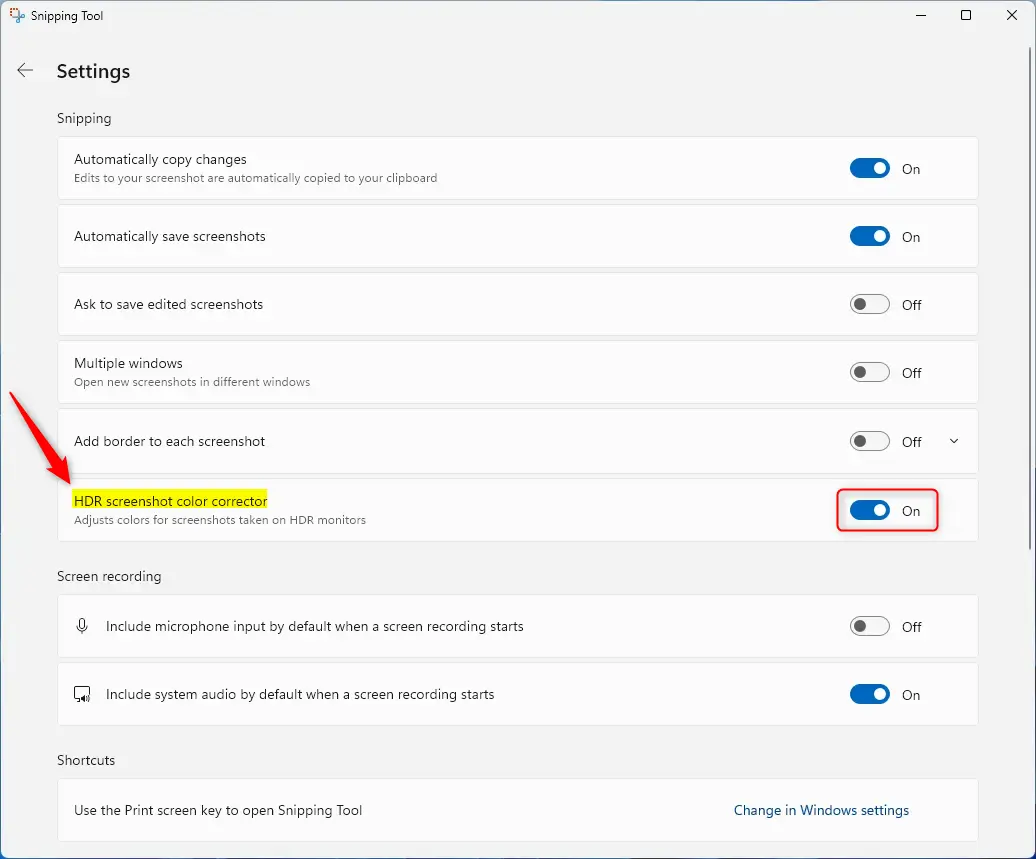Enable the Multiple windows switch
This screenshot has width=1036, height=859.
pyautogui.click(x=870, y=373)
